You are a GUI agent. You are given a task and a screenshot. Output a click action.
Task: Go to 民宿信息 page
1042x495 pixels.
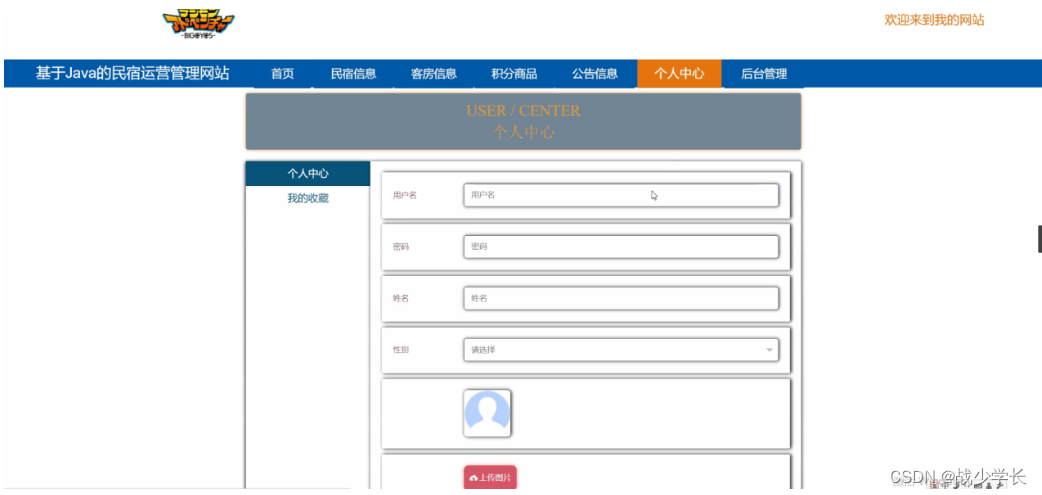354,74
